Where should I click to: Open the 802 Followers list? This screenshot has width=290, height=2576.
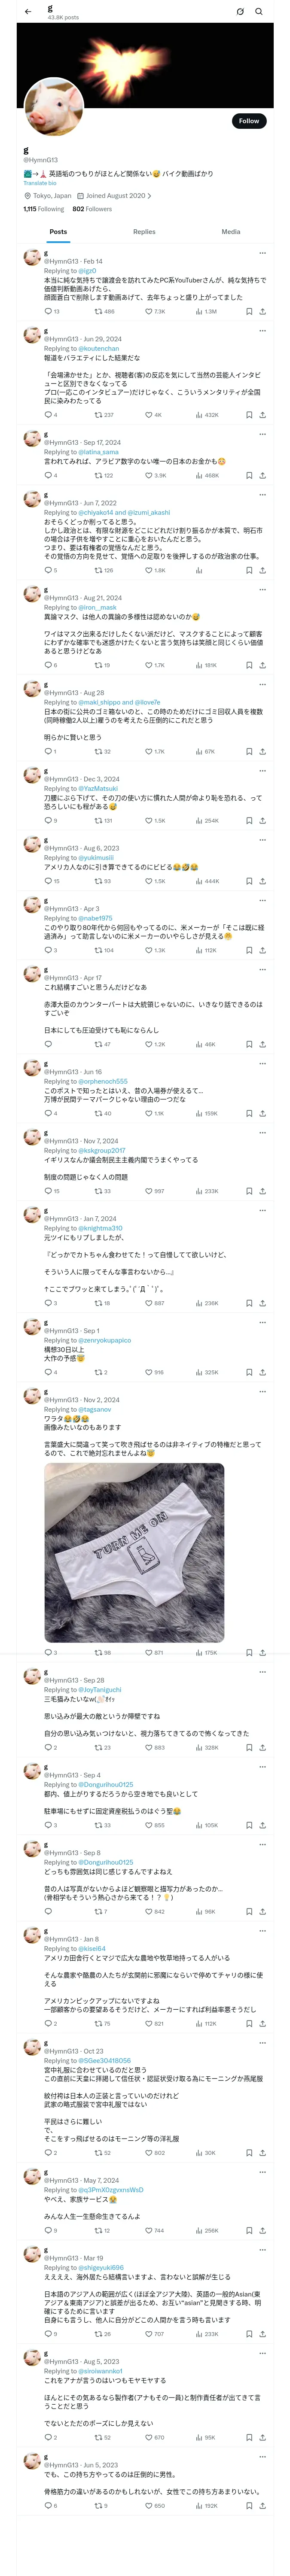(92, 209)
